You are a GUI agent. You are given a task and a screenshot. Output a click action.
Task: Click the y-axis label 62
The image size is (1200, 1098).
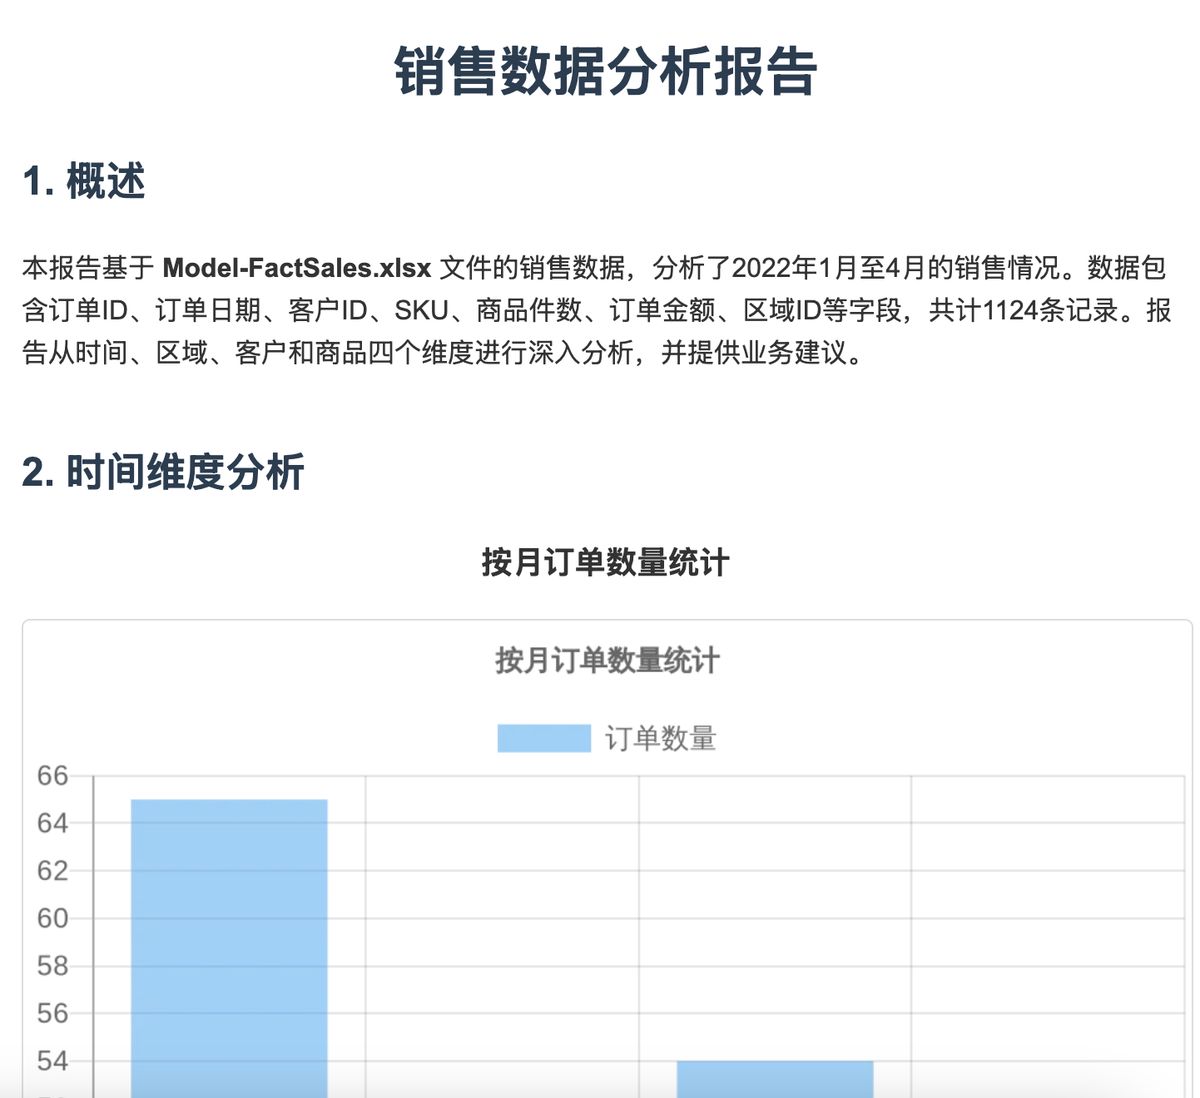coord(52,871)
